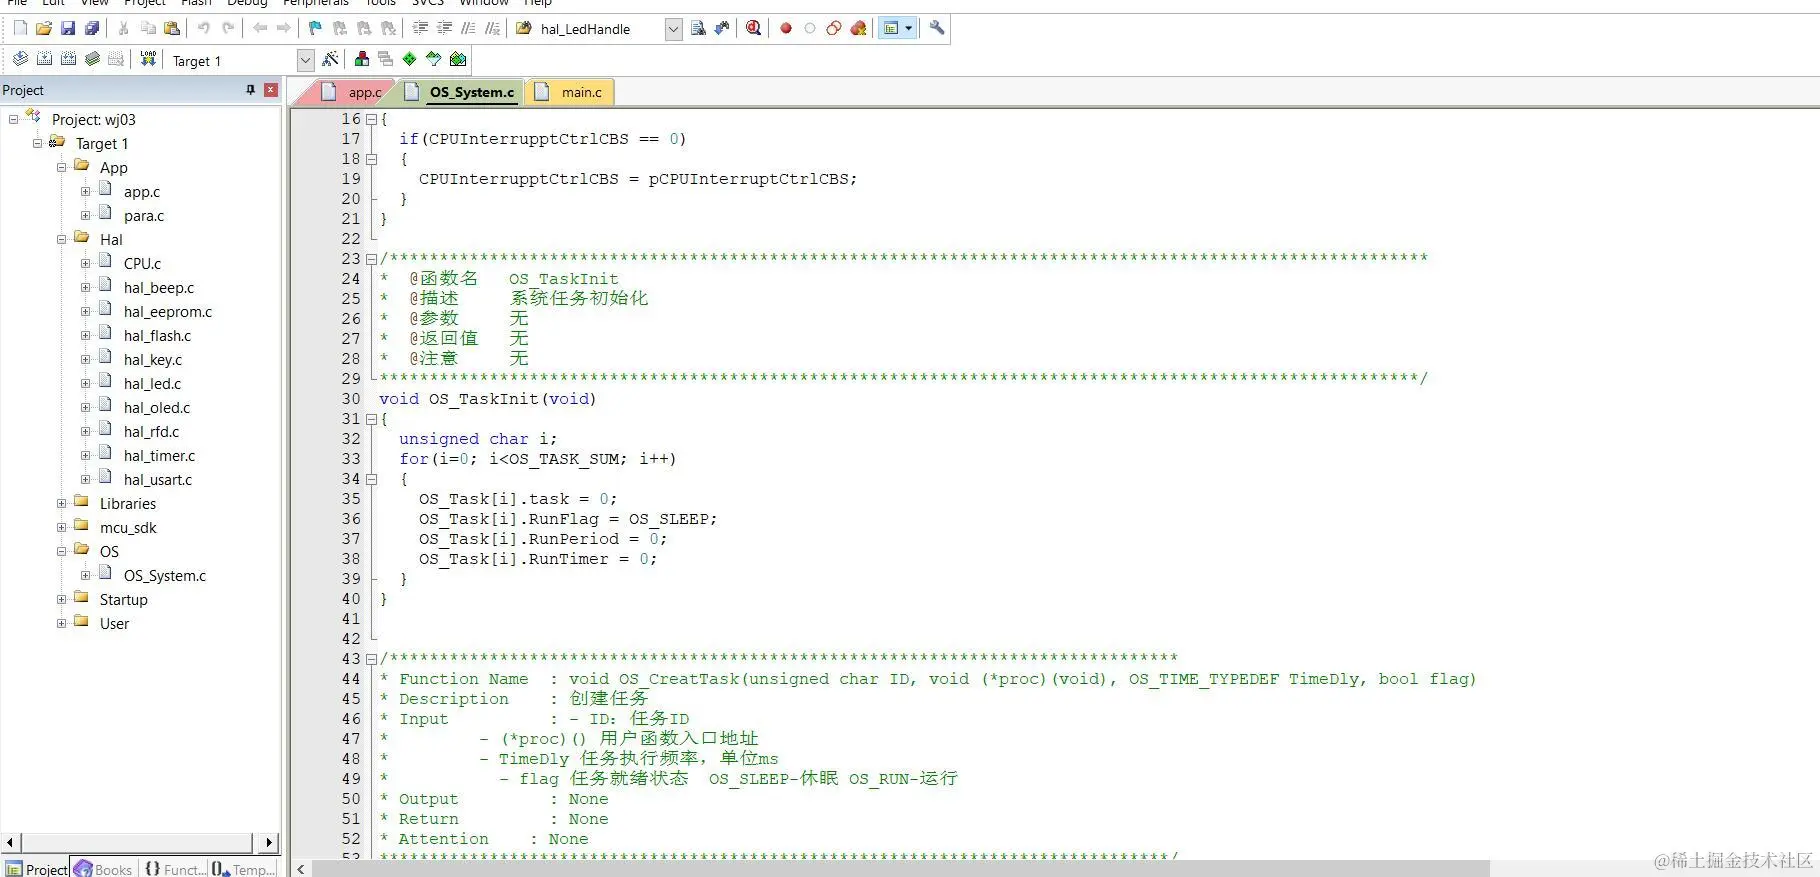Translate current file icon in build toolbar

tap(20, 59)
